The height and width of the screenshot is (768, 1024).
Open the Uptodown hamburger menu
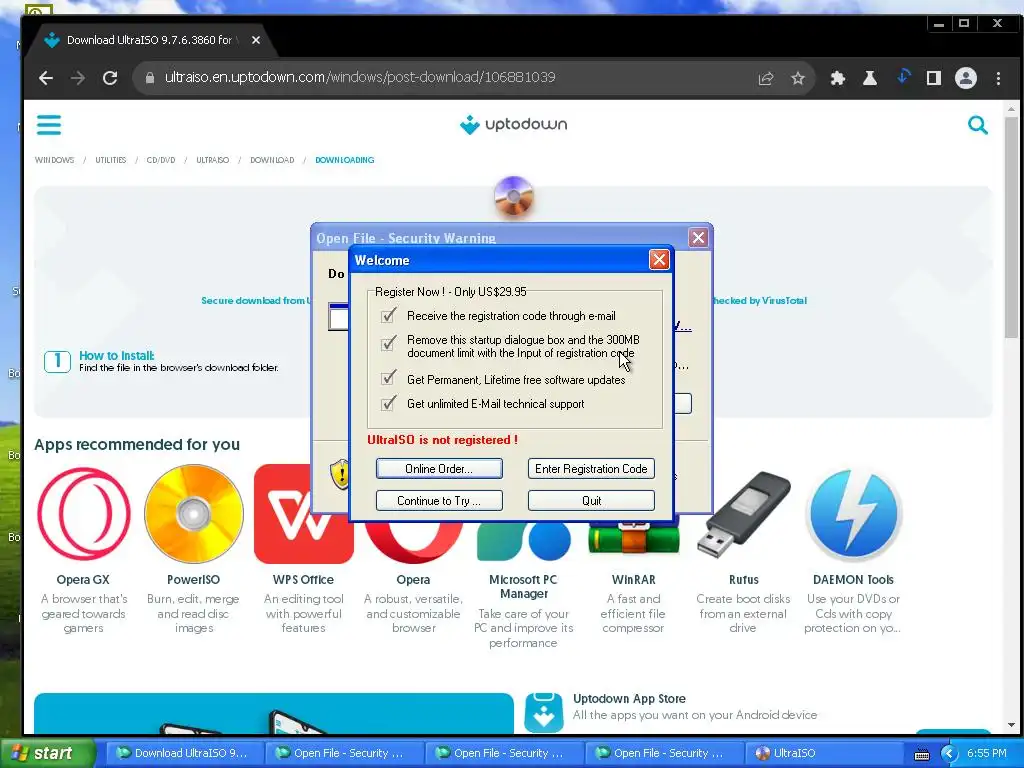49,125
